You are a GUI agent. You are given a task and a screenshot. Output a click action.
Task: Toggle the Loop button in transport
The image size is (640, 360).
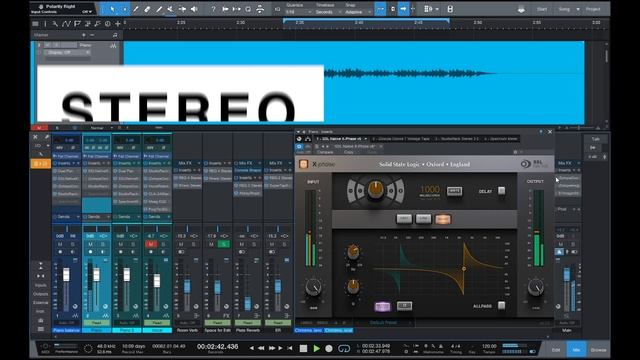[x=344, y=349]
